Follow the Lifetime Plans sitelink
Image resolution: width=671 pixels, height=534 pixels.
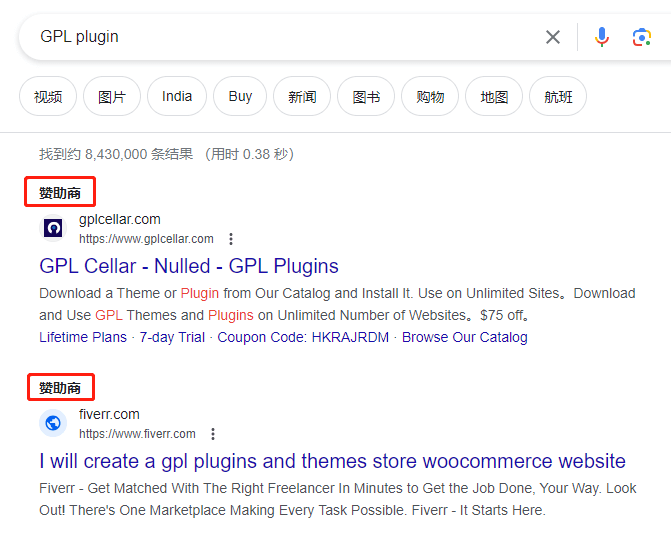[x=83, y=337]
